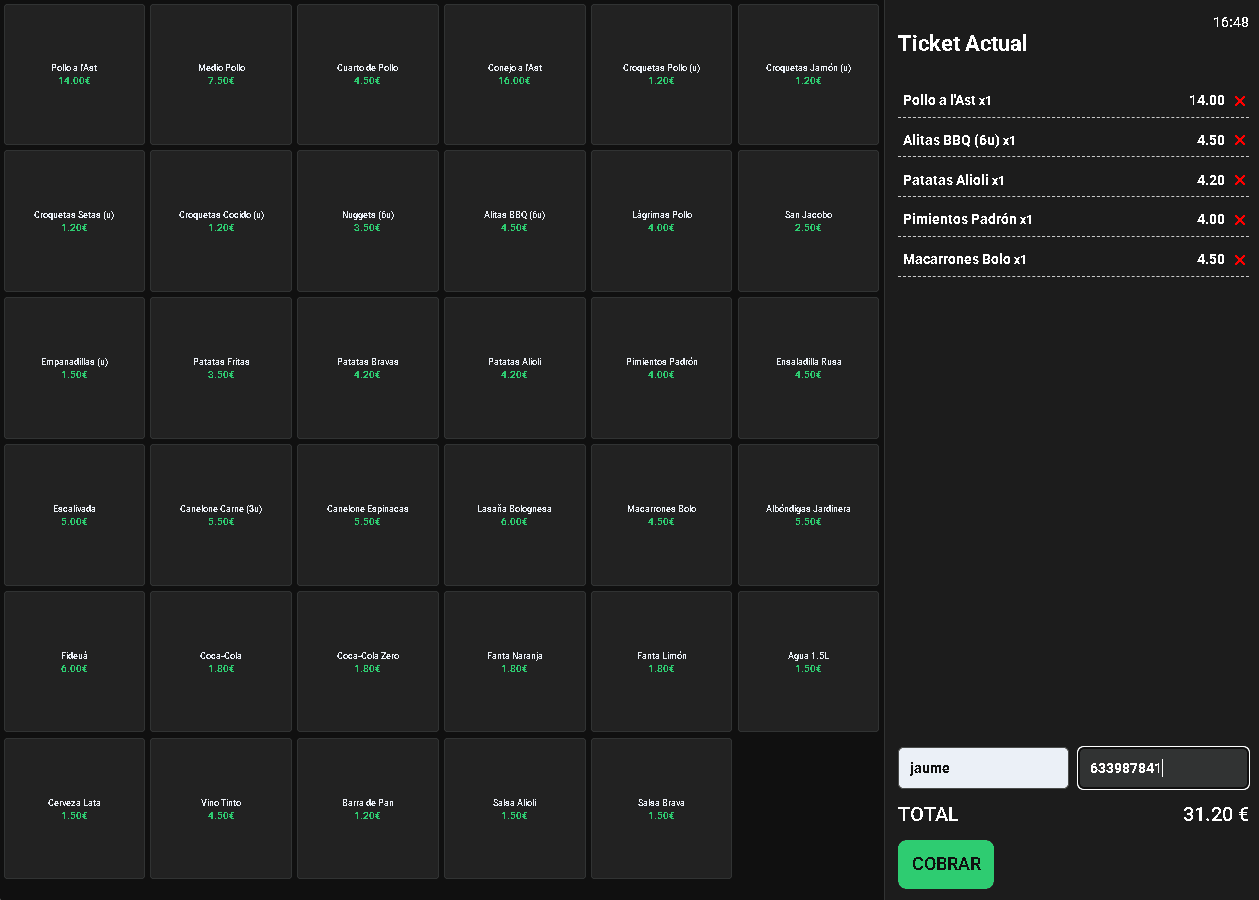Select the Cuarto de Pollo product
Viewport: 1259px width, 900px height.
tap(368, 74)
